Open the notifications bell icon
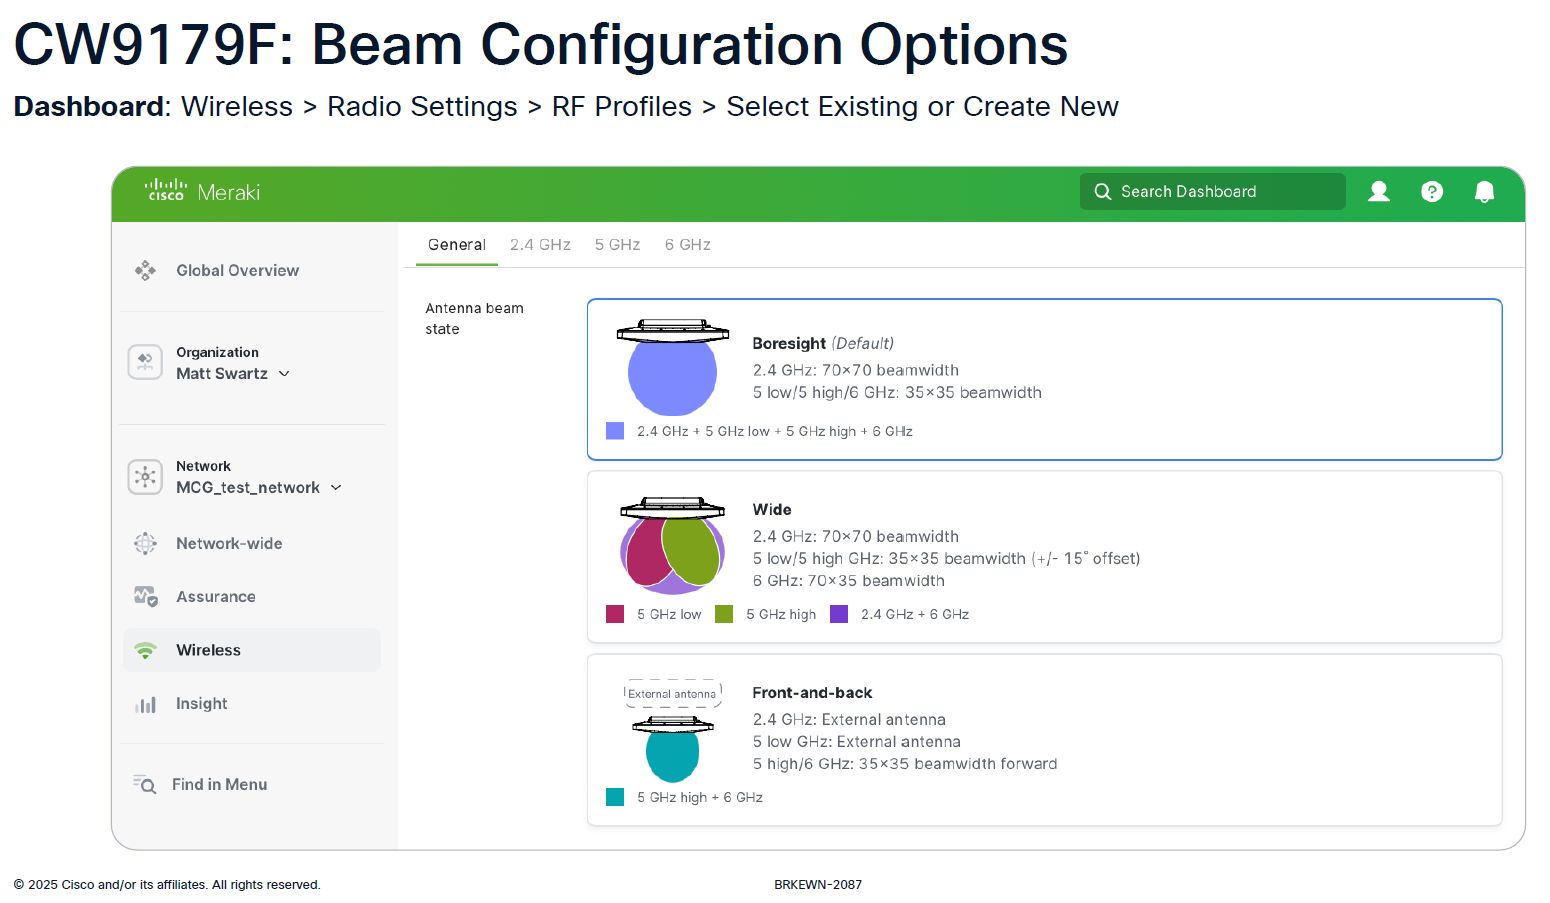This screenshot has height=903, width=1550. [x=1485, y=191]
